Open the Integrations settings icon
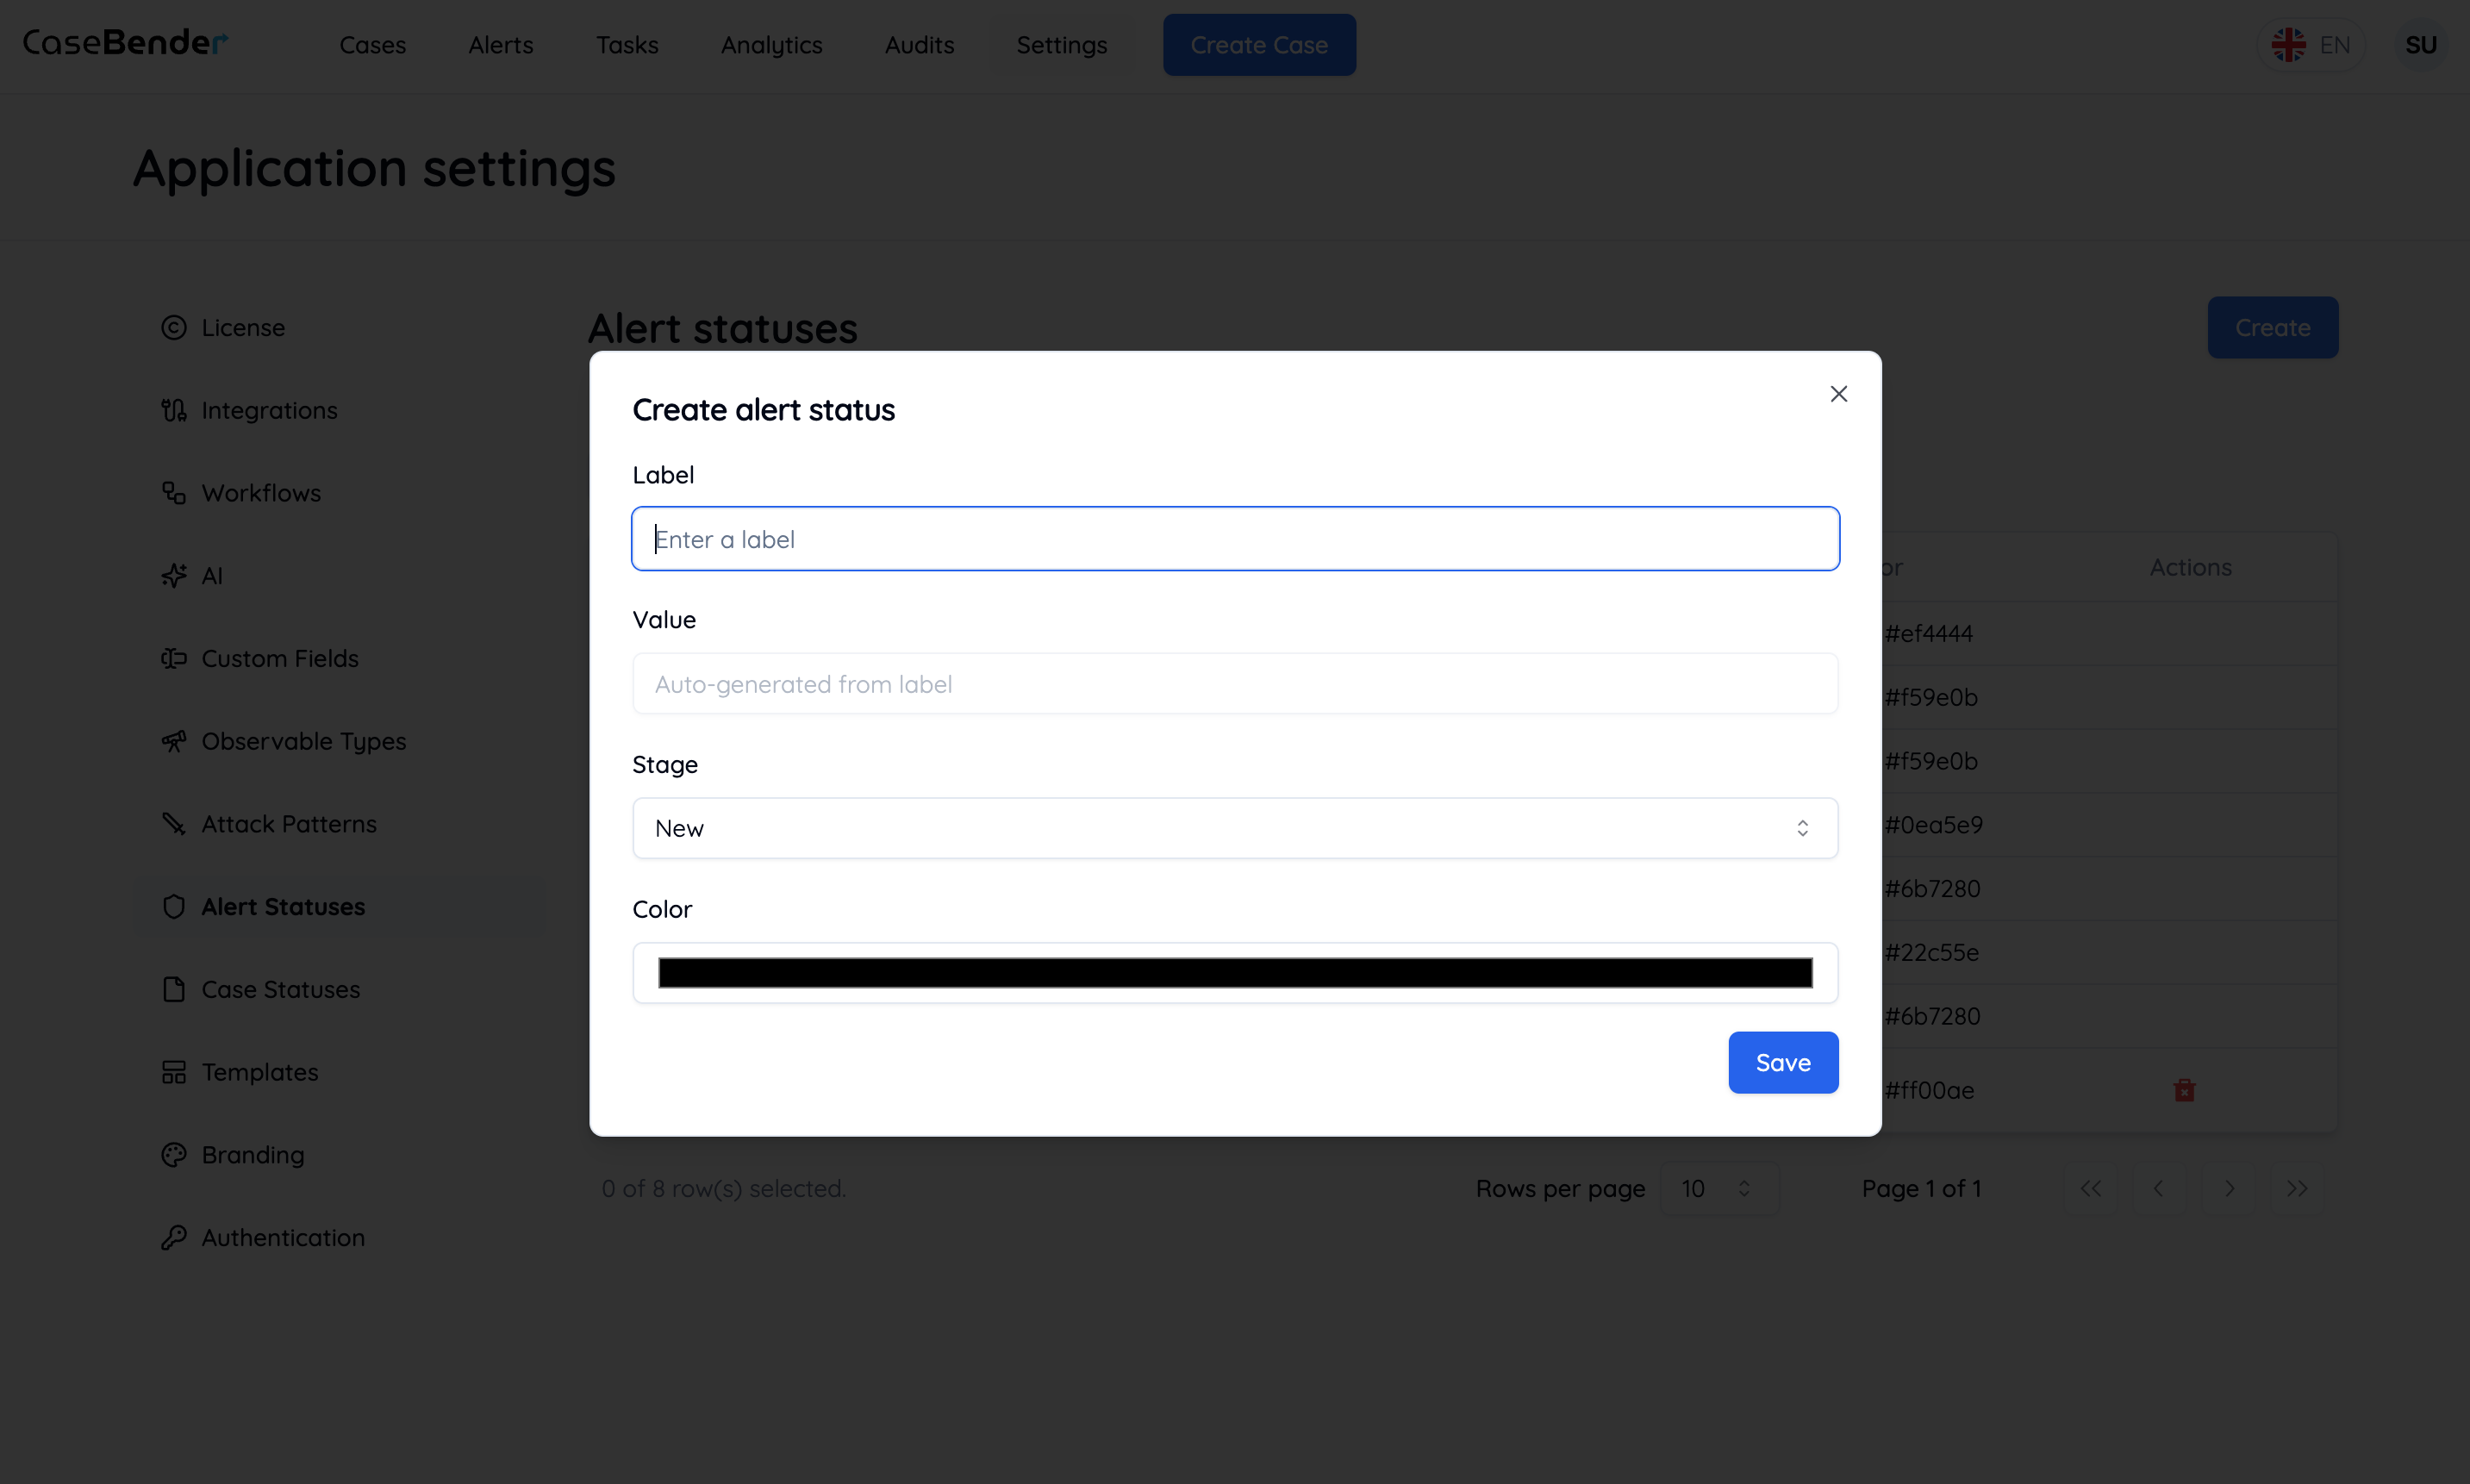 tap(174, 410)
